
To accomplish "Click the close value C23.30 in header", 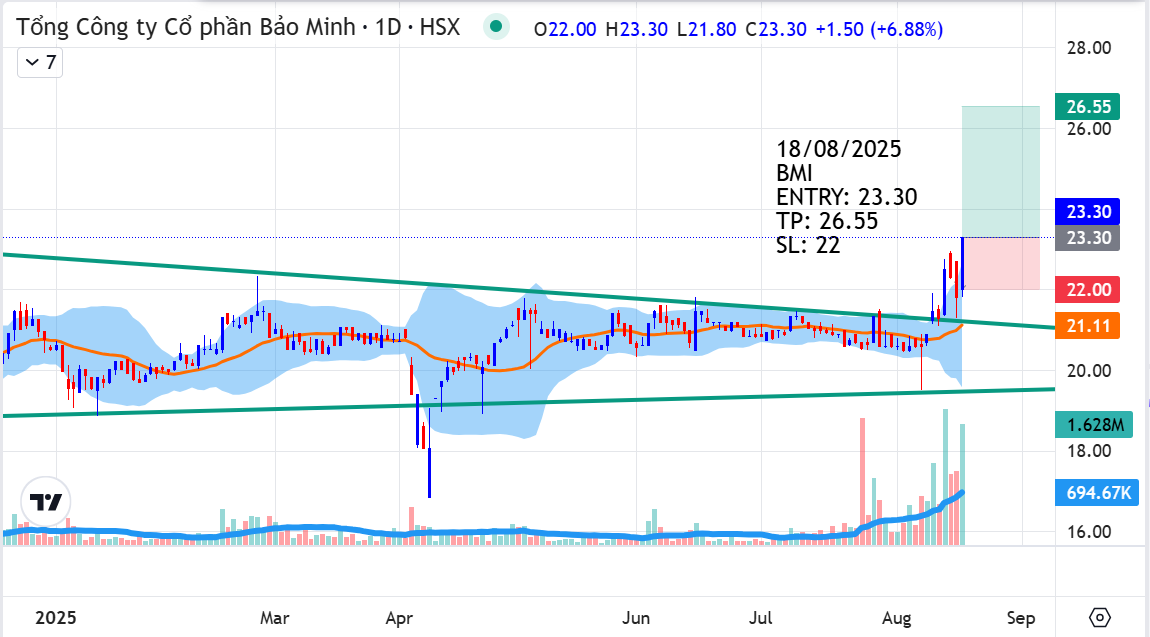I will point(776,29).
